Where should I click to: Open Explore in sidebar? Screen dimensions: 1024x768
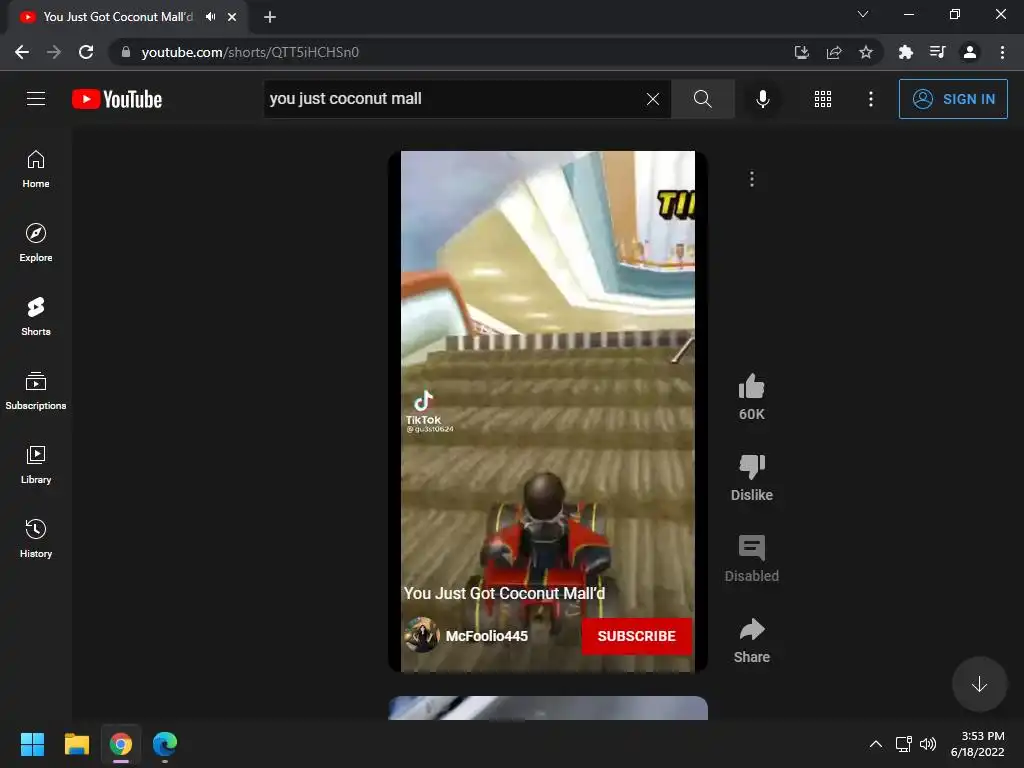coord(36,243)
